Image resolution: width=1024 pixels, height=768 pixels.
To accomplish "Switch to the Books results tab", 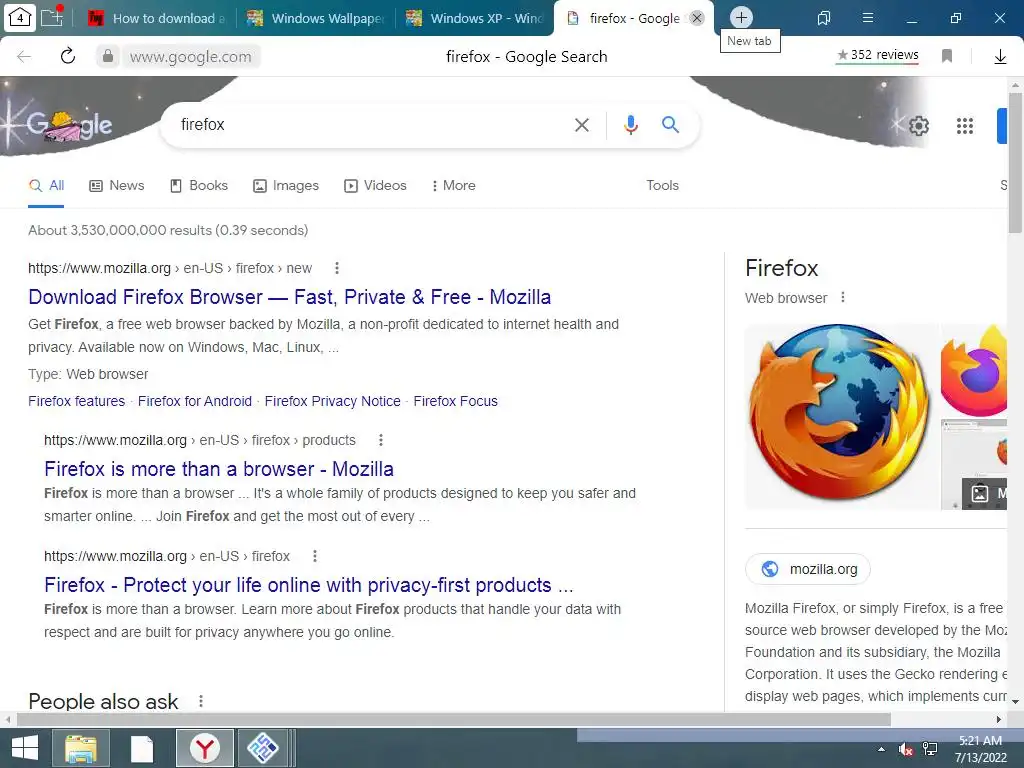I will (x=199, y=185).
